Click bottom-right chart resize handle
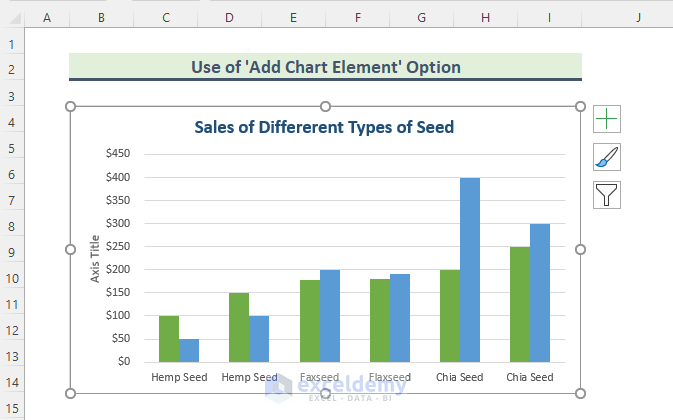Viewport: 673px width, 420px height. [x=581, y=392]
